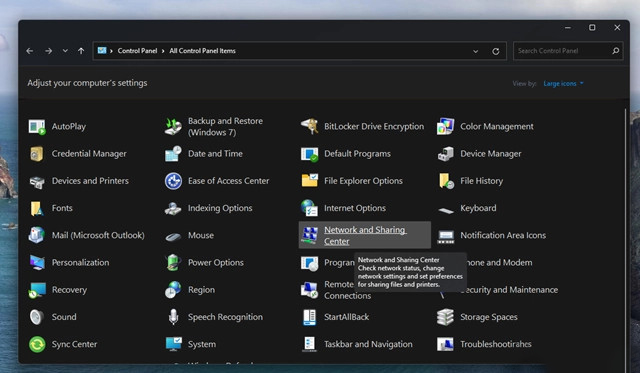Open the Default Programs icon

(x=309, y=154)
